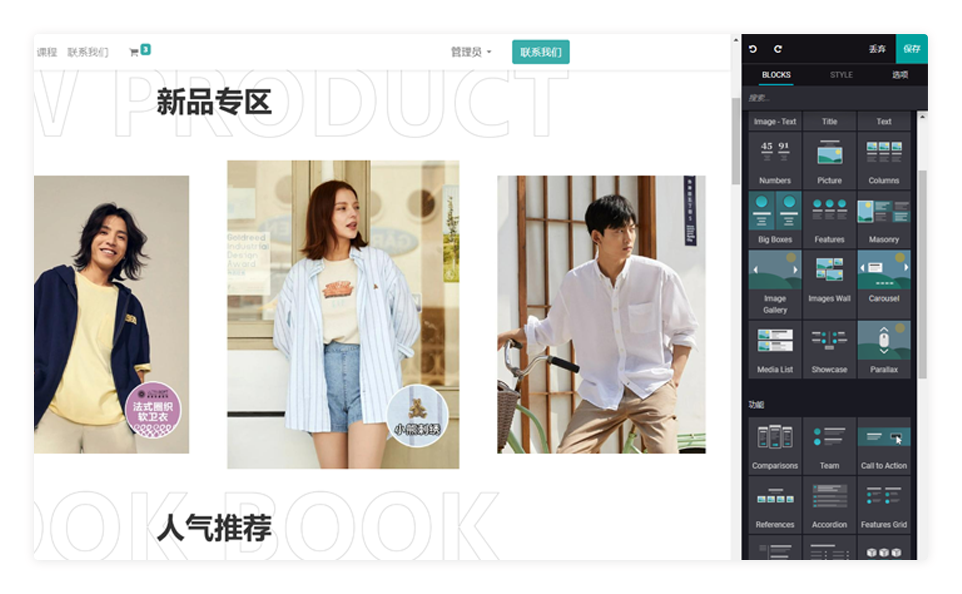Click the 丢弃 discard button
The height and width of the screenshot is (594, 962).
pyautogui.click(x=877, y=49)
